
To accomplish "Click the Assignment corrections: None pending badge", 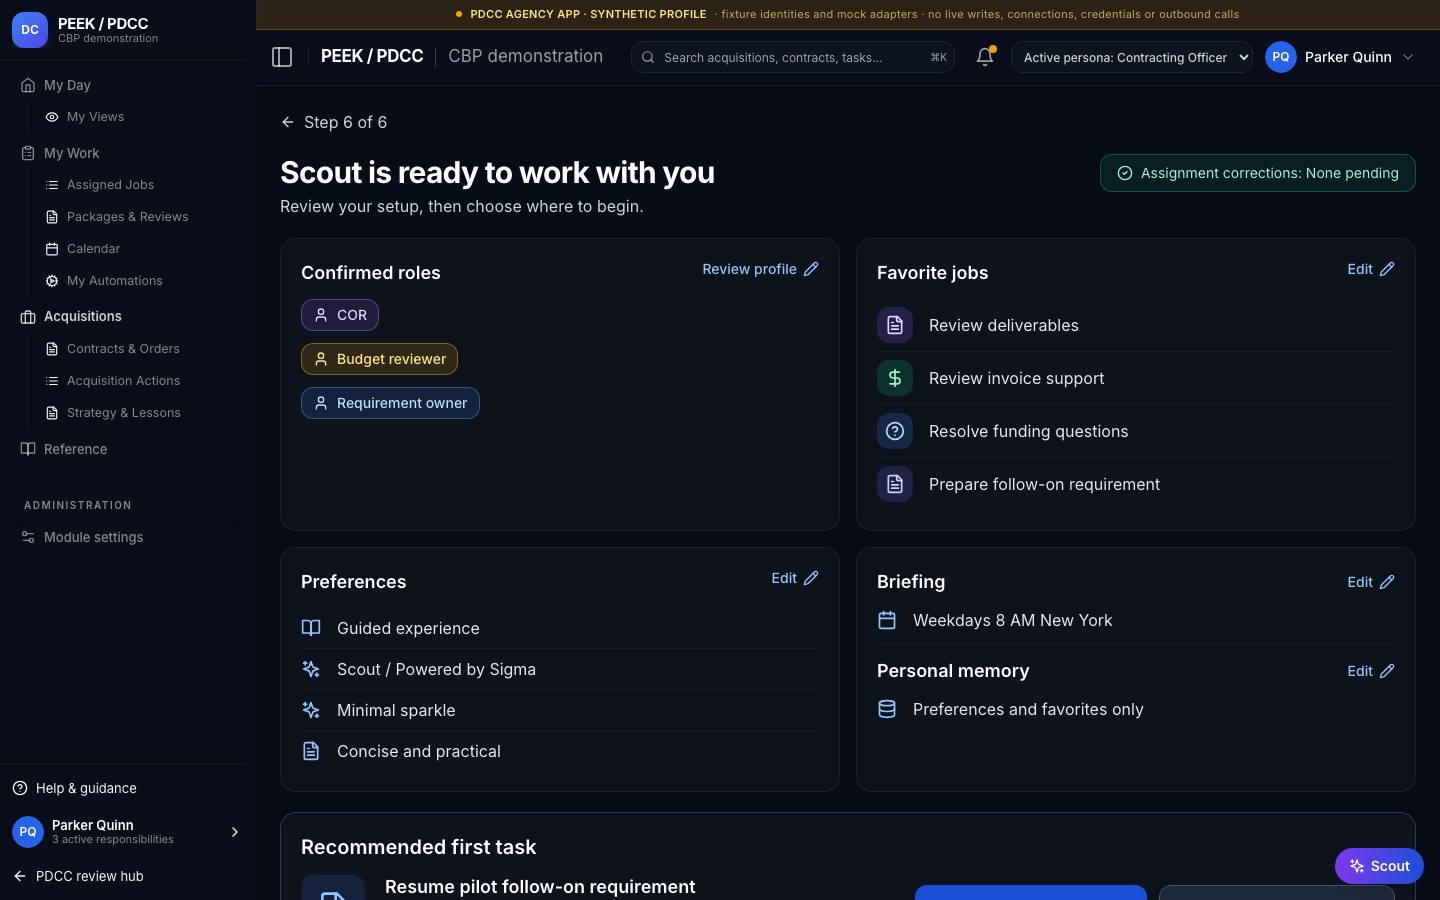I will tap(1258, 173).
